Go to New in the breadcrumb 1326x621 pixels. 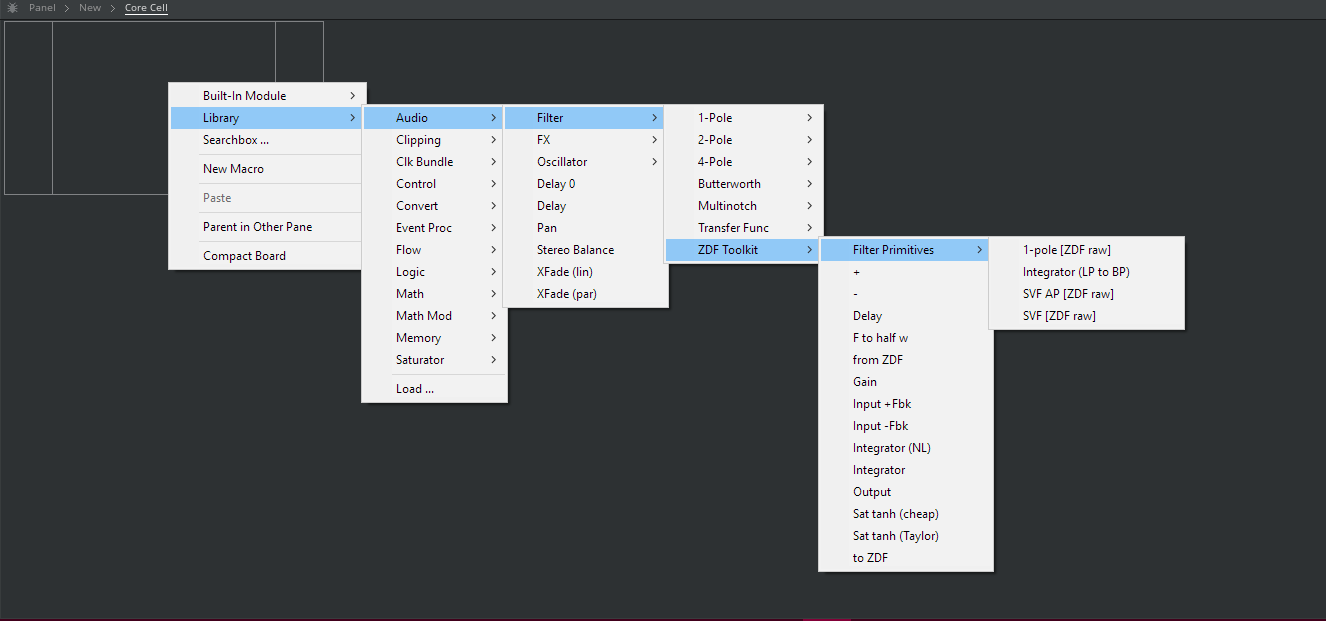tap(90, 8)
